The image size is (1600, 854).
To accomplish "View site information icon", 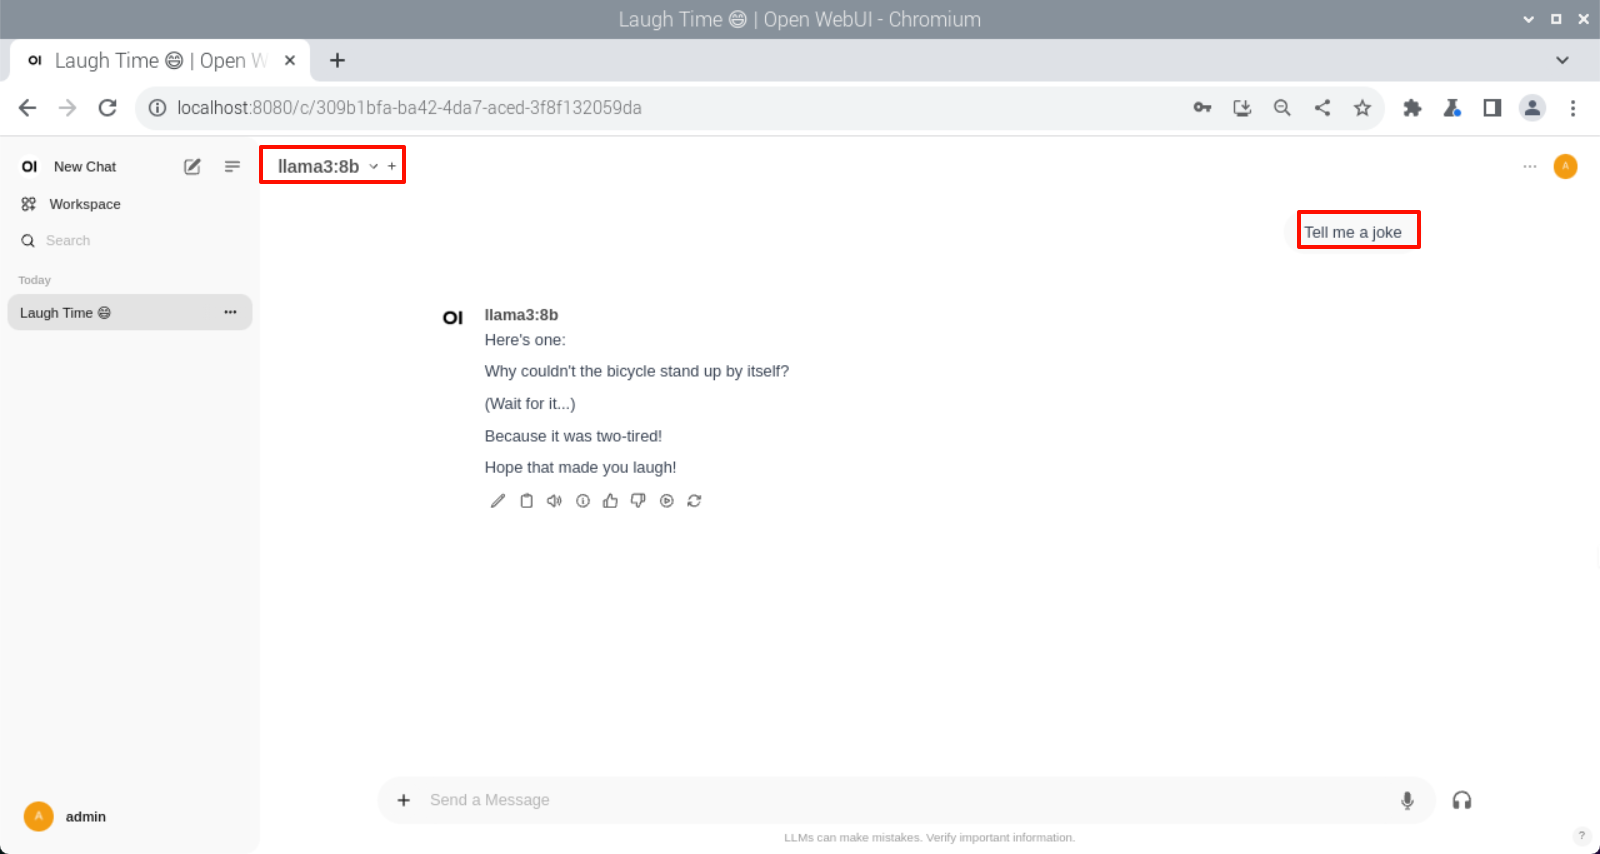I will coord(157,108).
